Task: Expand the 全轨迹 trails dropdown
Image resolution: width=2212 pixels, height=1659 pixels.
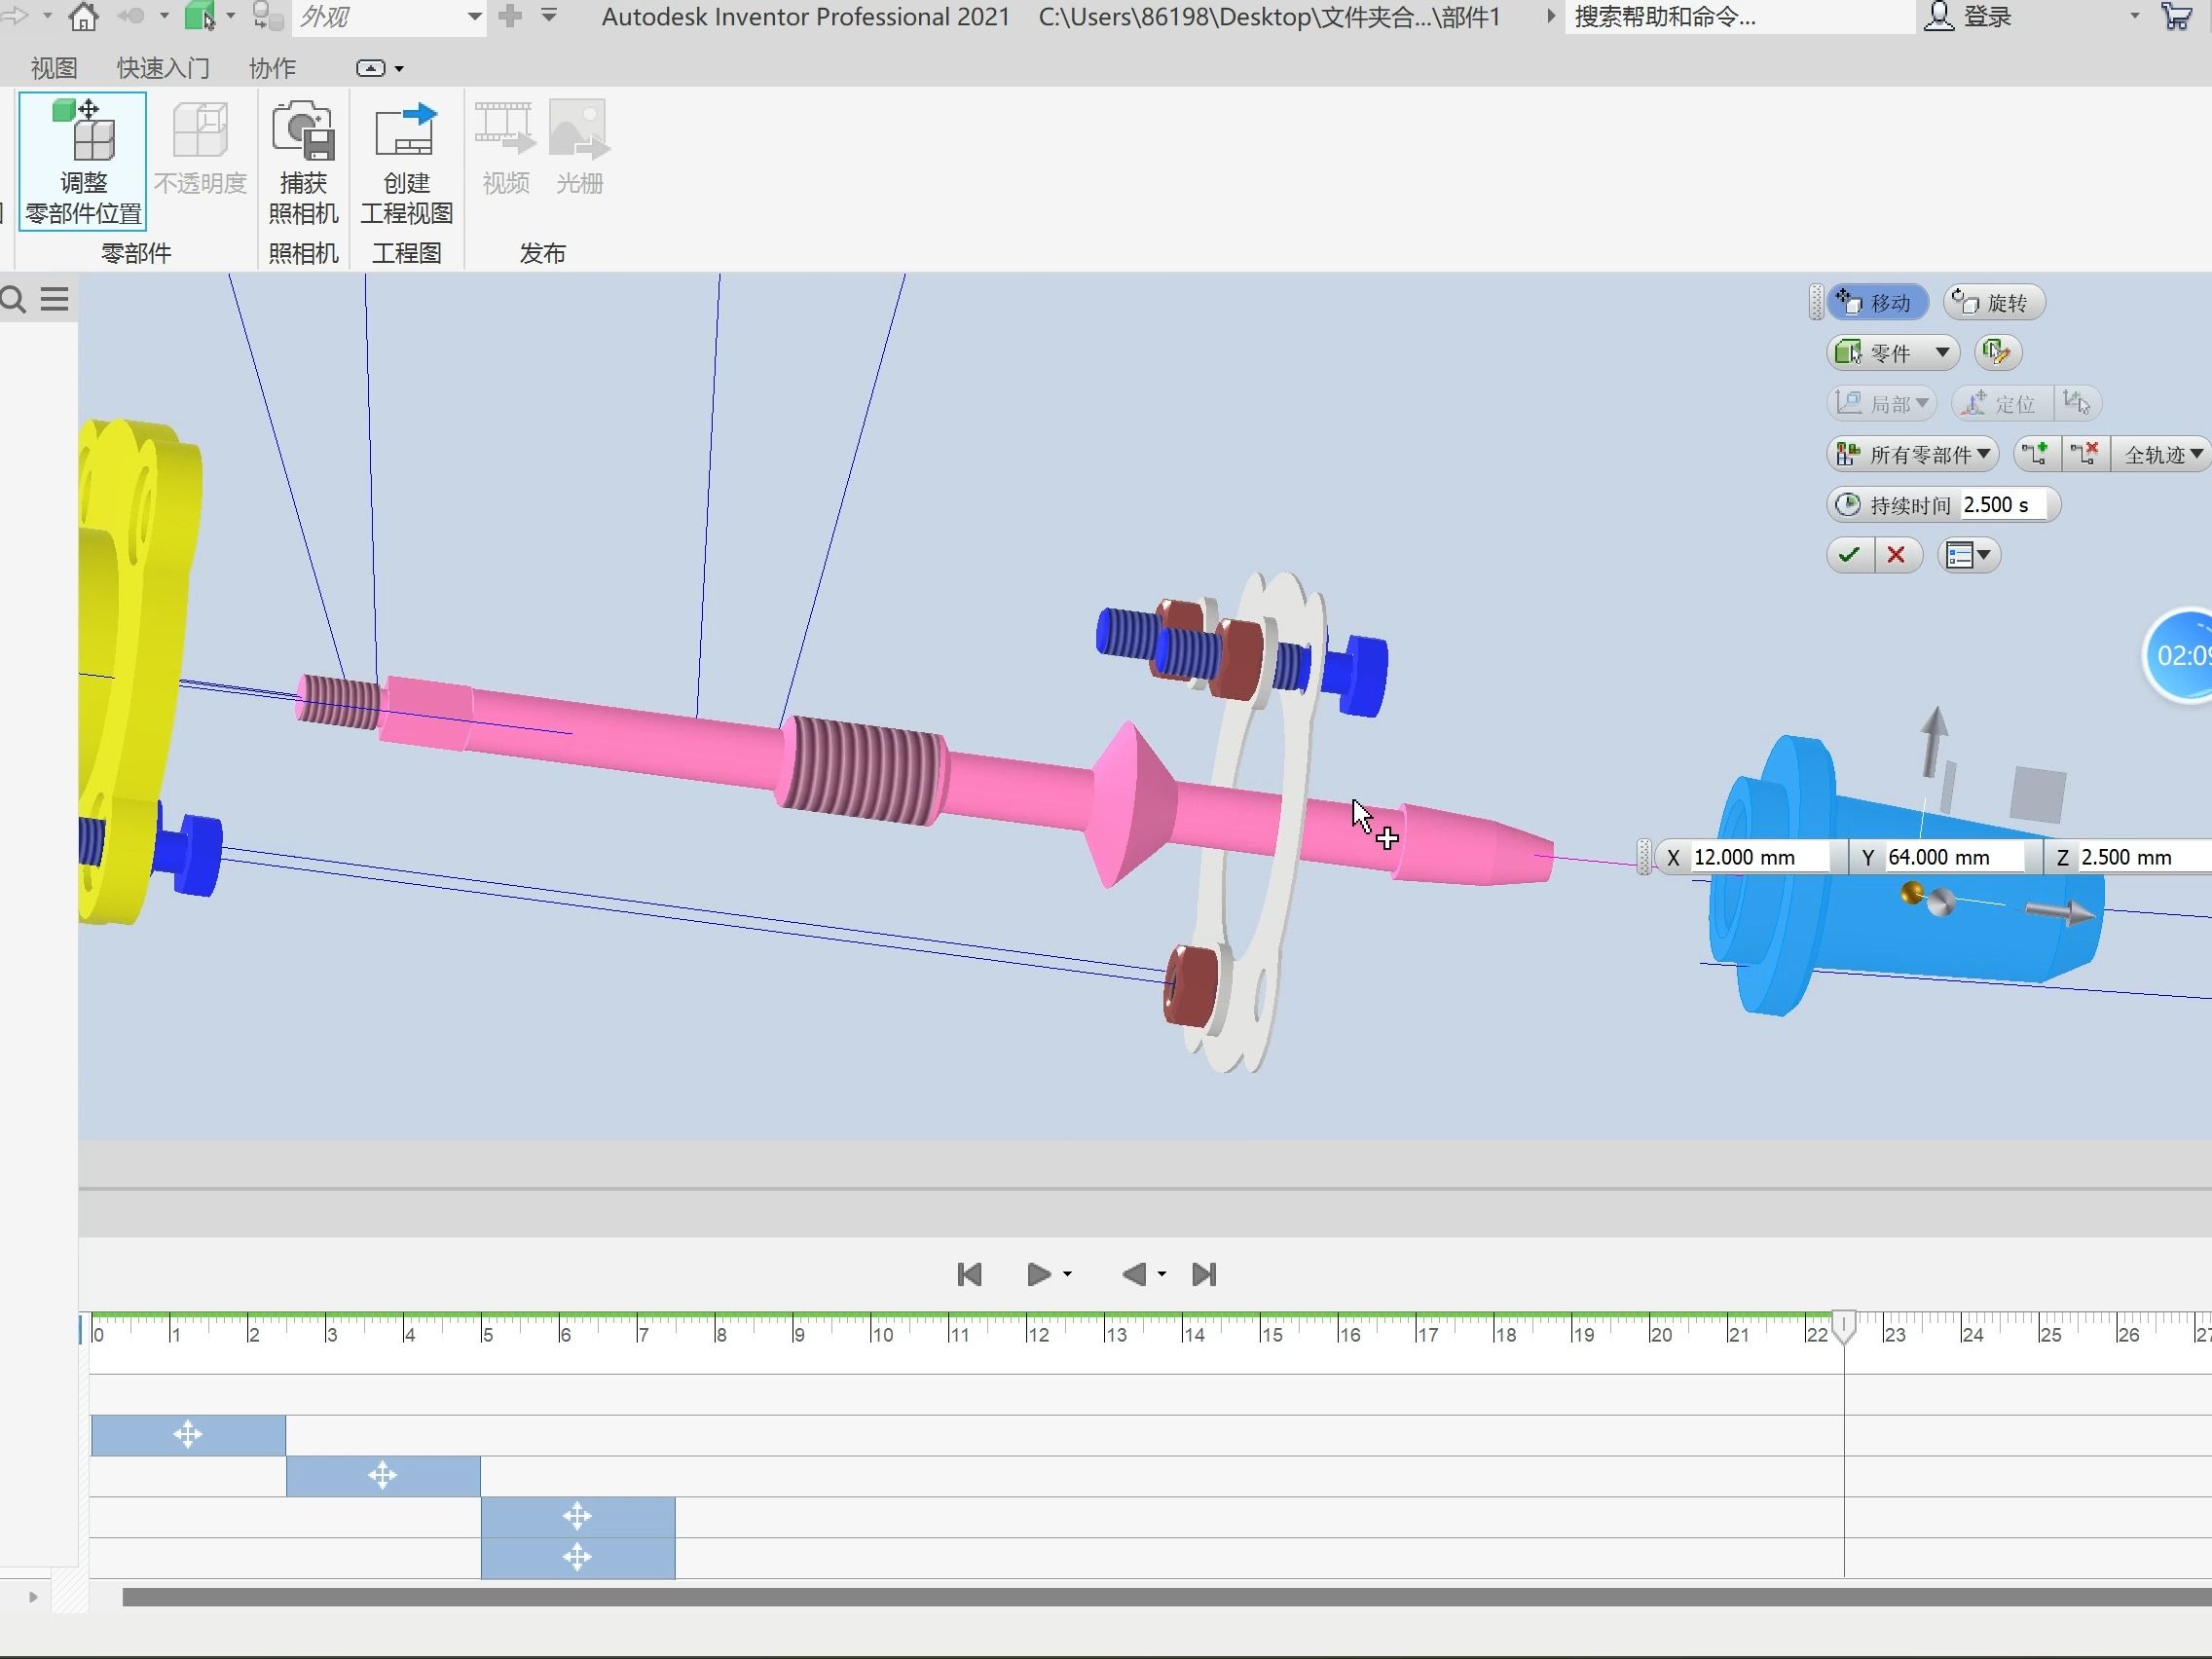Action: coord(2162,455)
